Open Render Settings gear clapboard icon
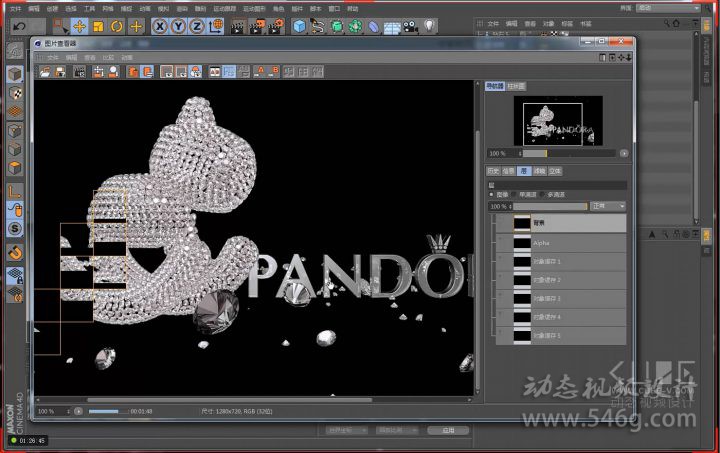This screenshot has width=720, height=453. pos(276,27)
